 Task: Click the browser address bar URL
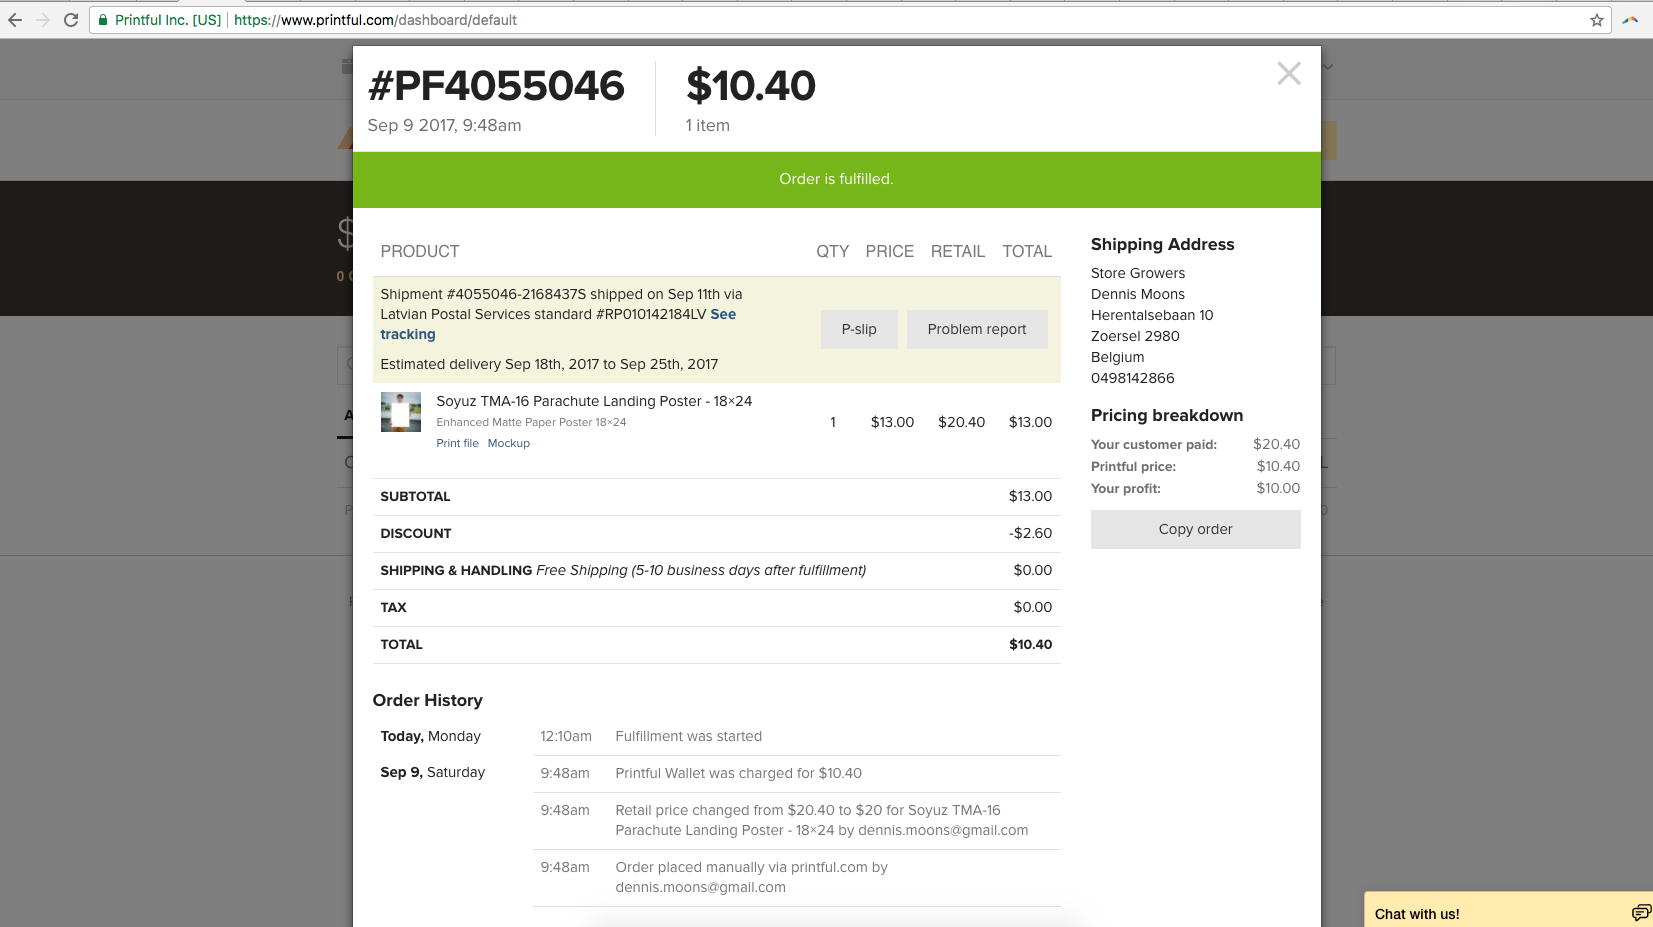(375, 20)
